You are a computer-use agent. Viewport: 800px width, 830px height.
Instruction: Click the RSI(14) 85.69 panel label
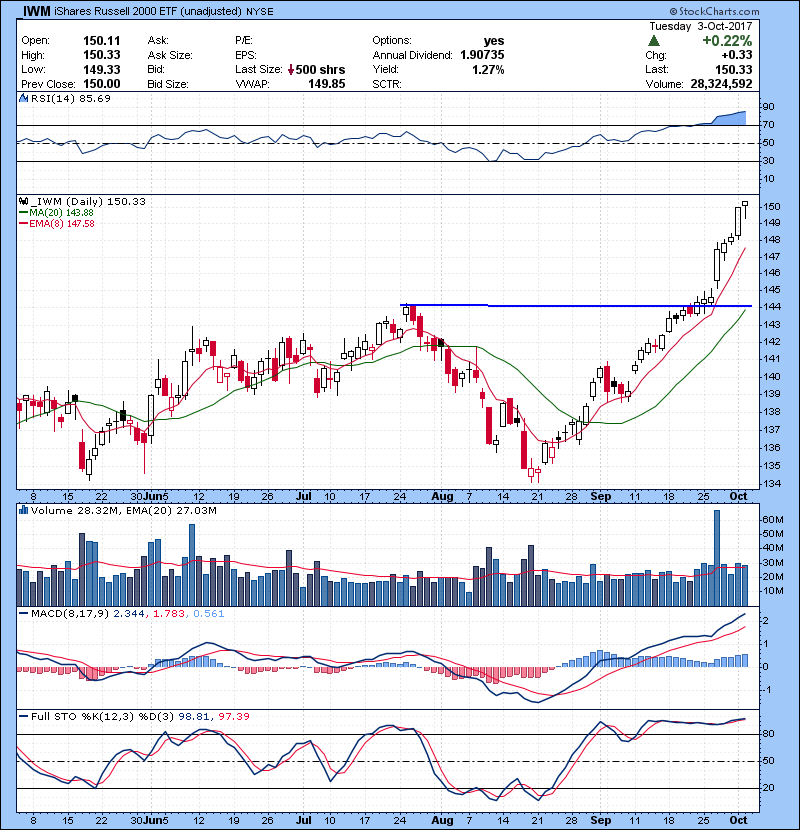(x=70, y=98)
